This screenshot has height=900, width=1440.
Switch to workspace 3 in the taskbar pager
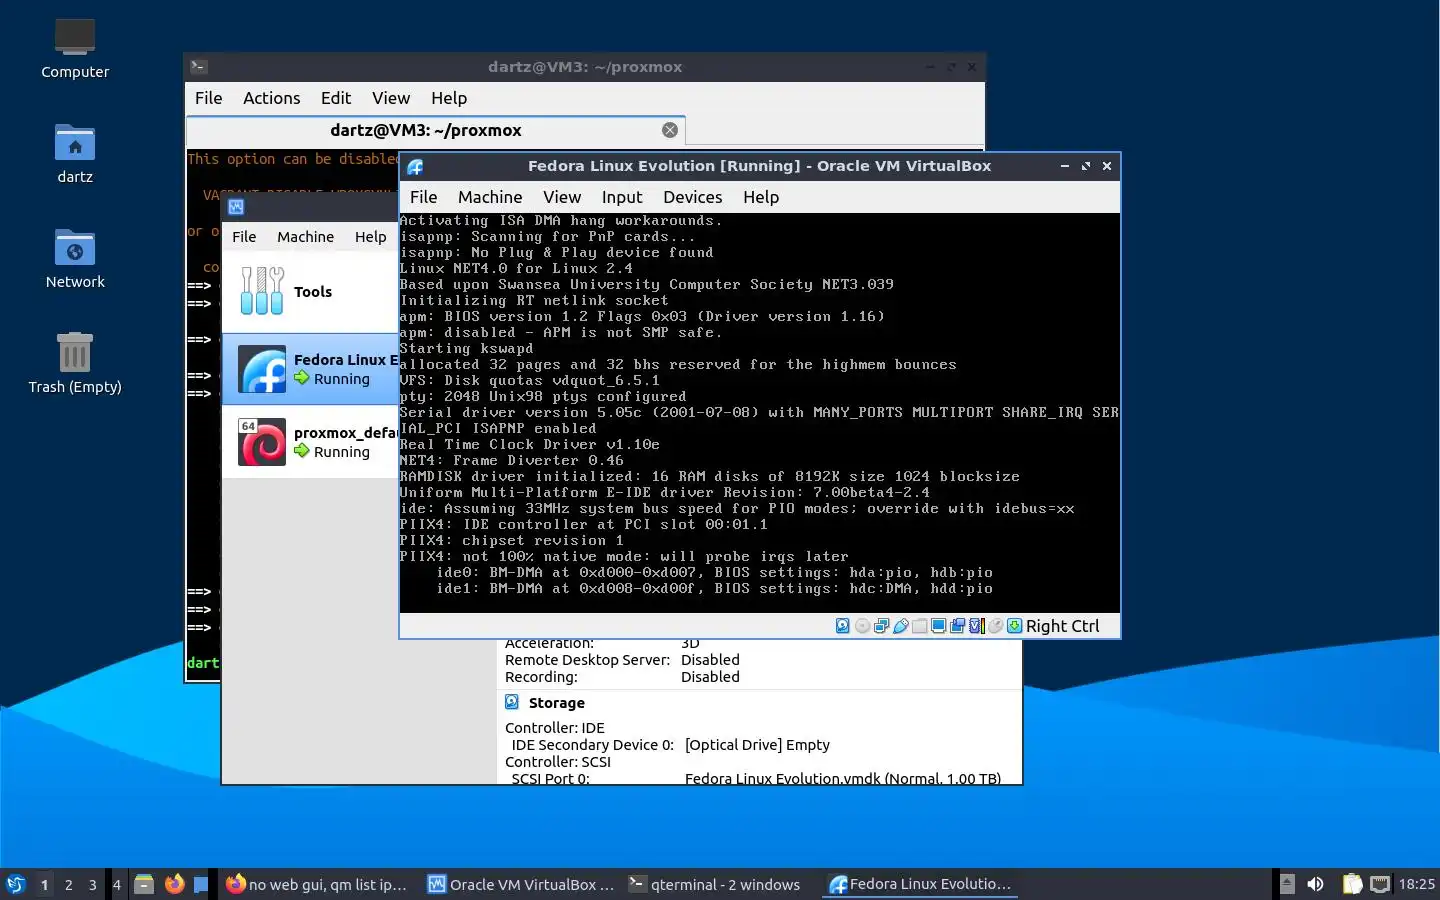pyautogui.click(x=92, y=884)
